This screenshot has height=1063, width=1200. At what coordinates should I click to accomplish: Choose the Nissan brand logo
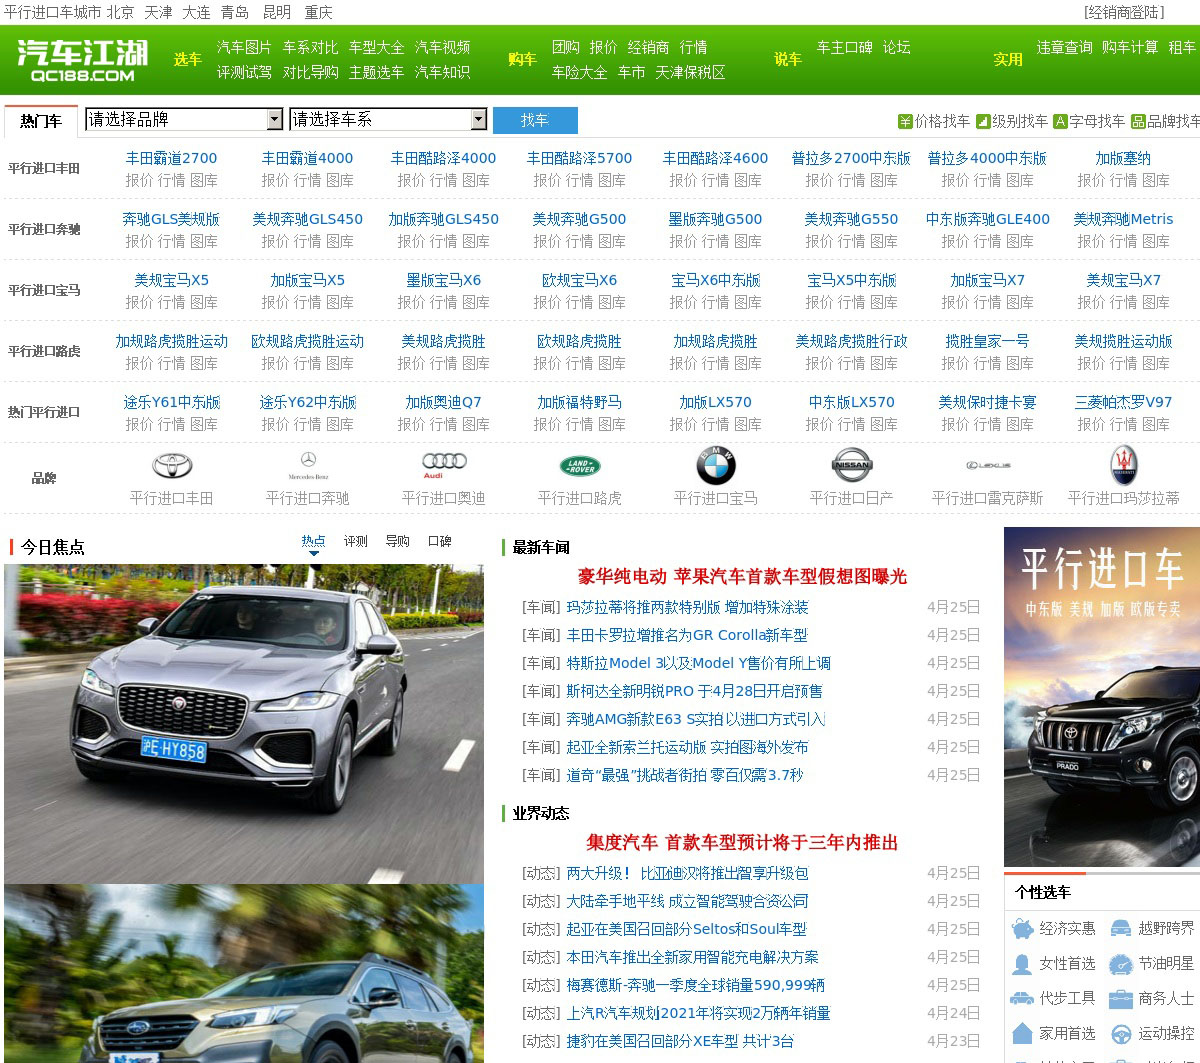(x=852, y=466)
